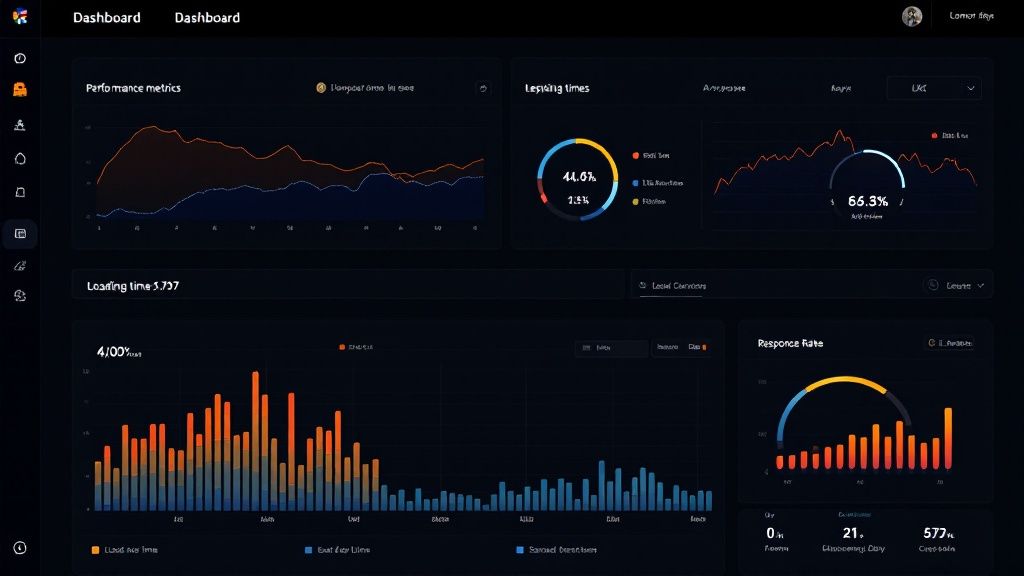Viewport: 1024px width, 576px height.
Task: Click the pencil edit icon in the sidebar
Action: (x=20, y=265)
